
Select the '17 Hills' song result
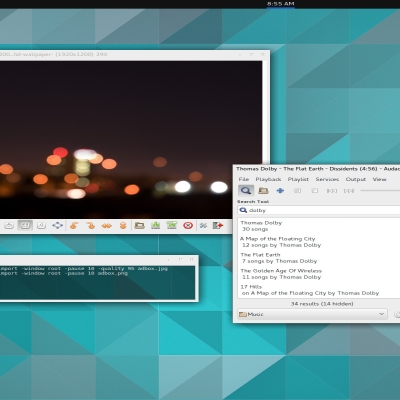[319, 290]
